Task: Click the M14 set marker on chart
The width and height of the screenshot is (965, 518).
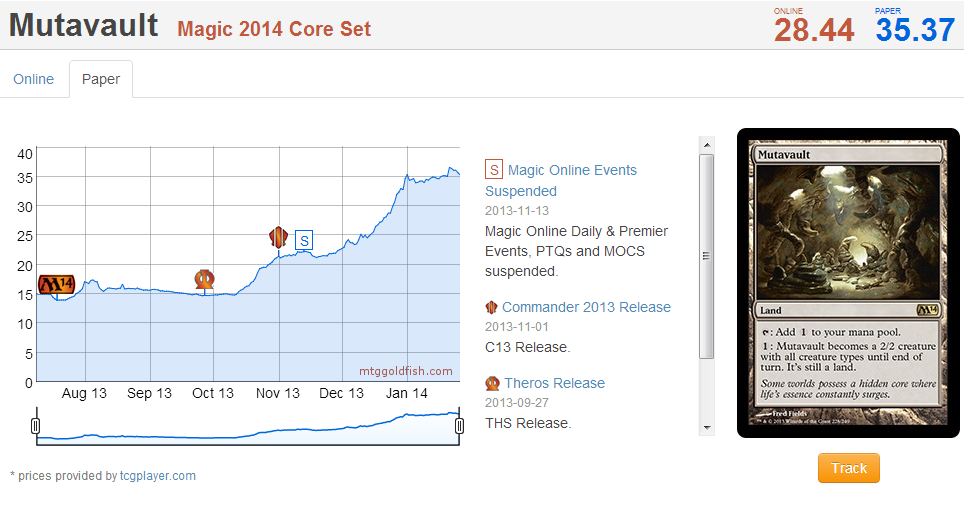Action: point(56,285)
